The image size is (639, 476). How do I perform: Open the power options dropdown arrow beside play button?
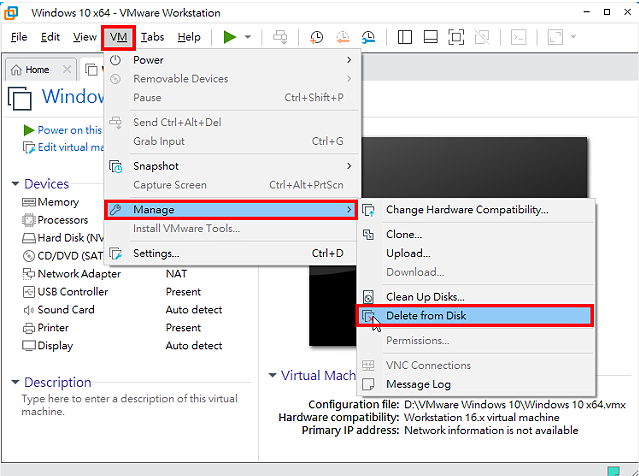tap(247, 37)
